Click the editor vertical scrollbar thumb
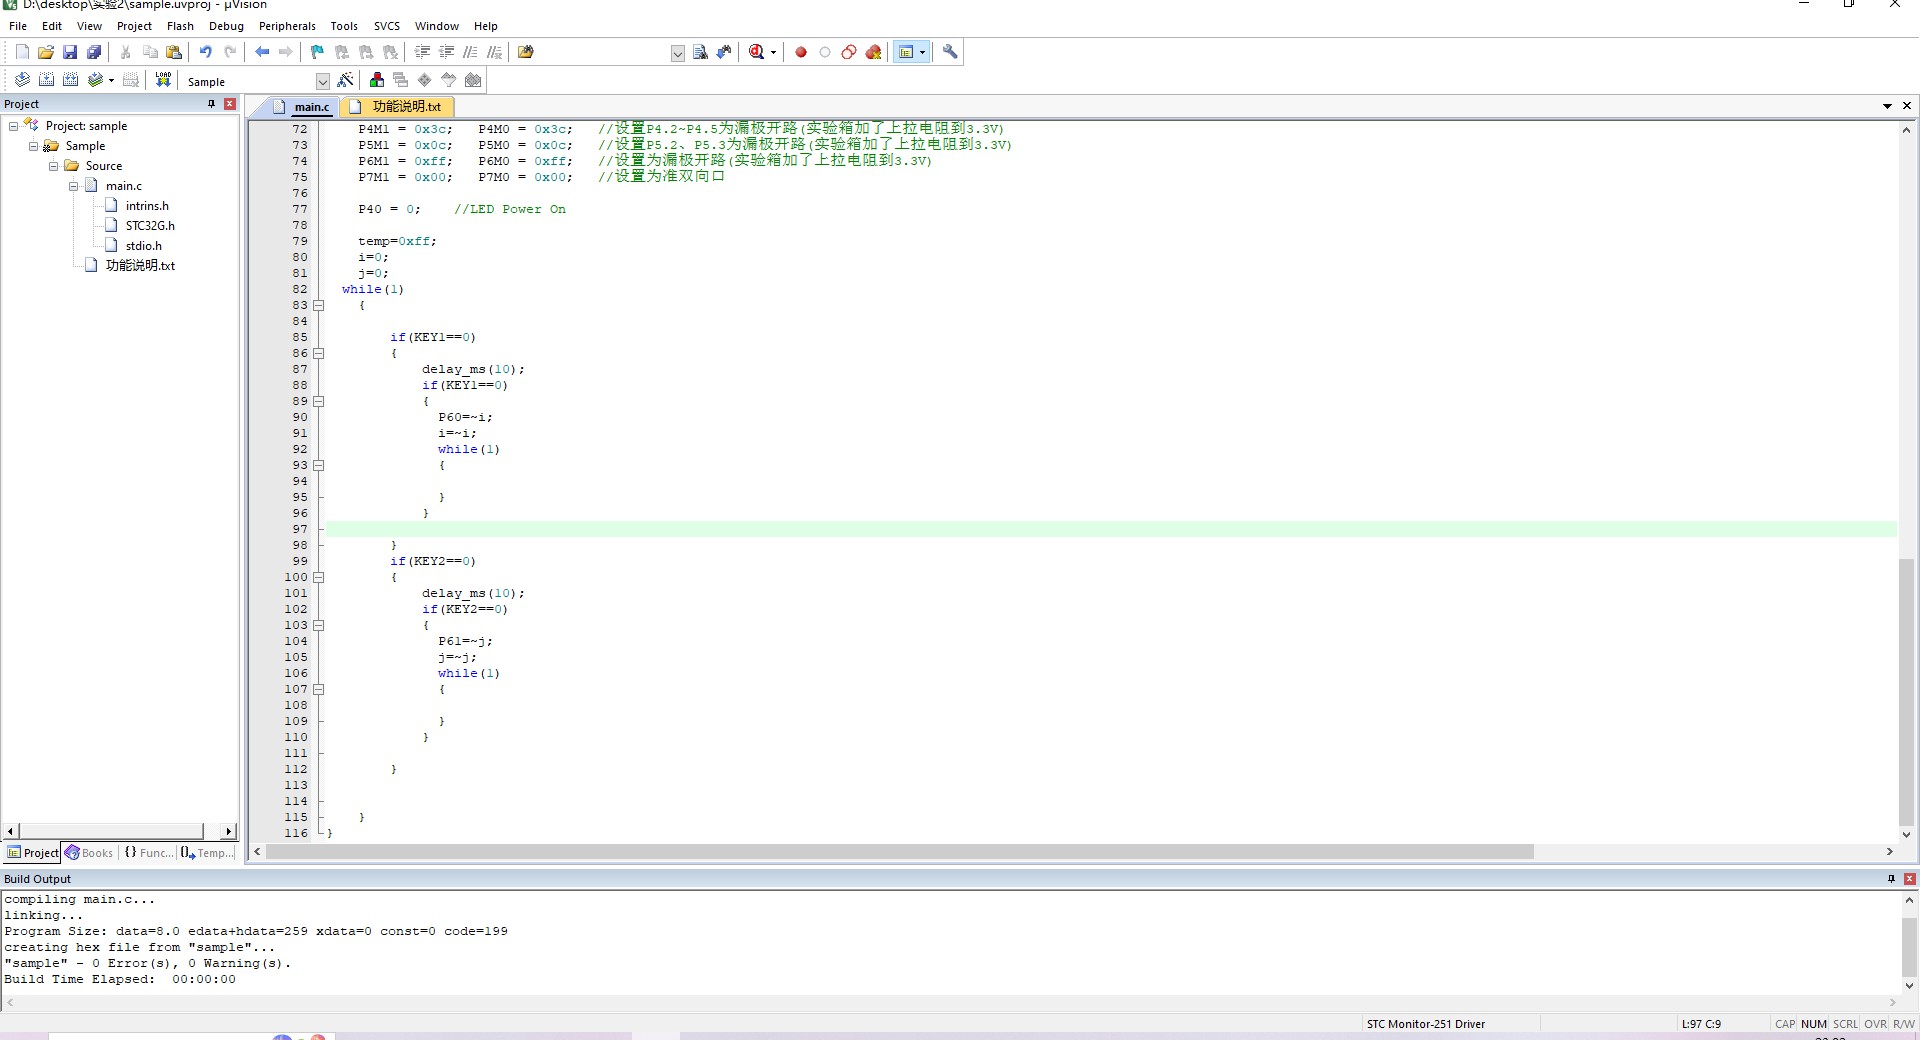1920x1040 pixels. click(1906, 690)
